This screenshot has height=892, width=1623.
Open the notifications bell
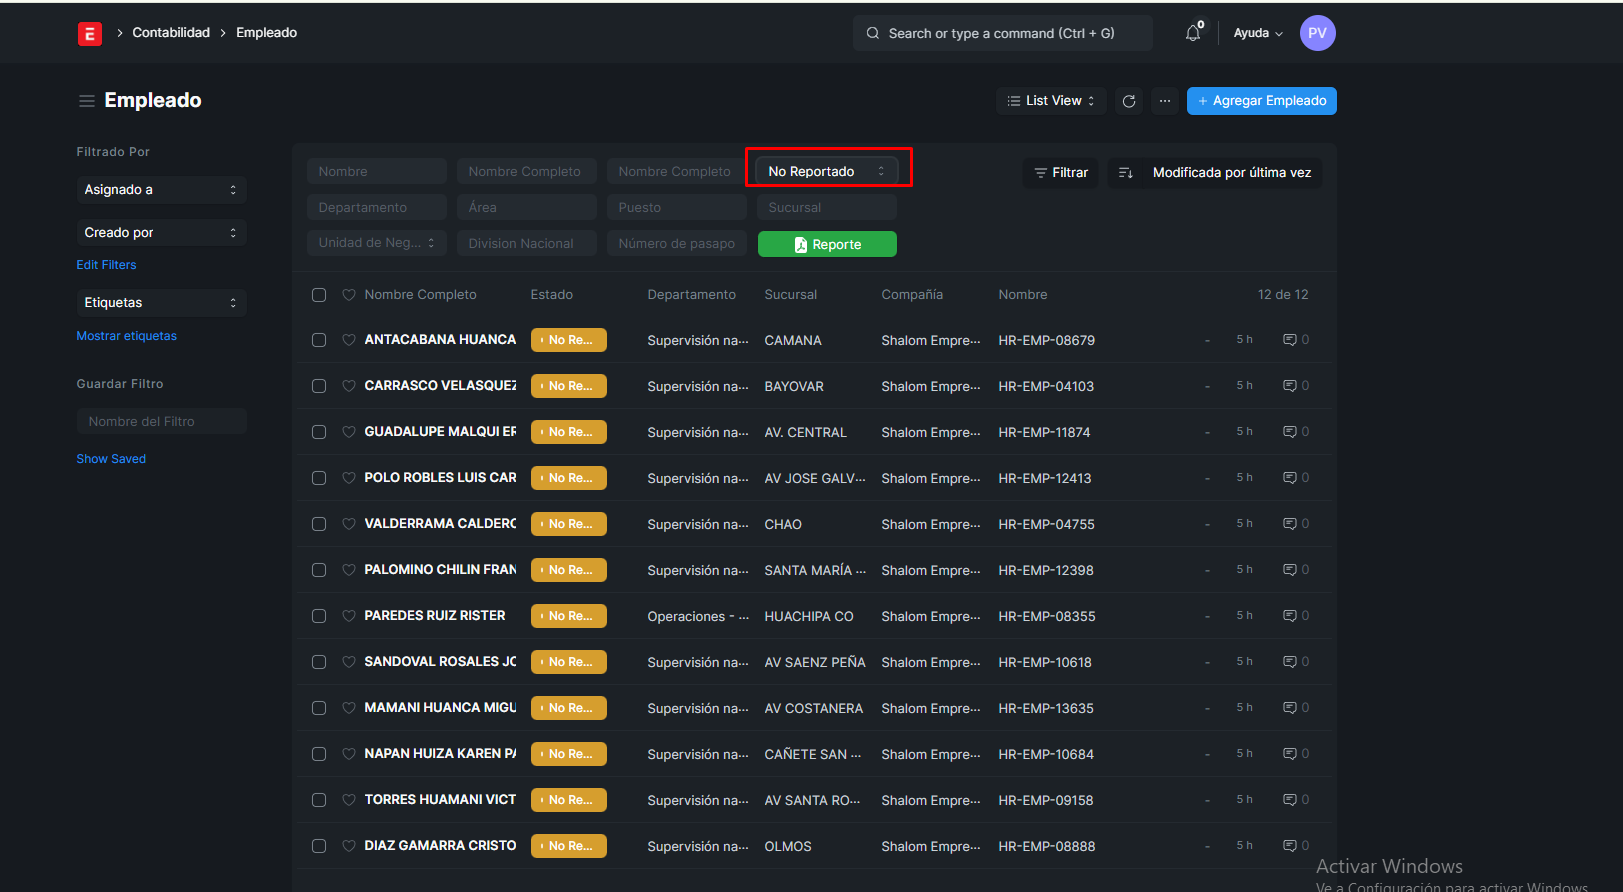pyautogui.click(x=1193, y=33)
